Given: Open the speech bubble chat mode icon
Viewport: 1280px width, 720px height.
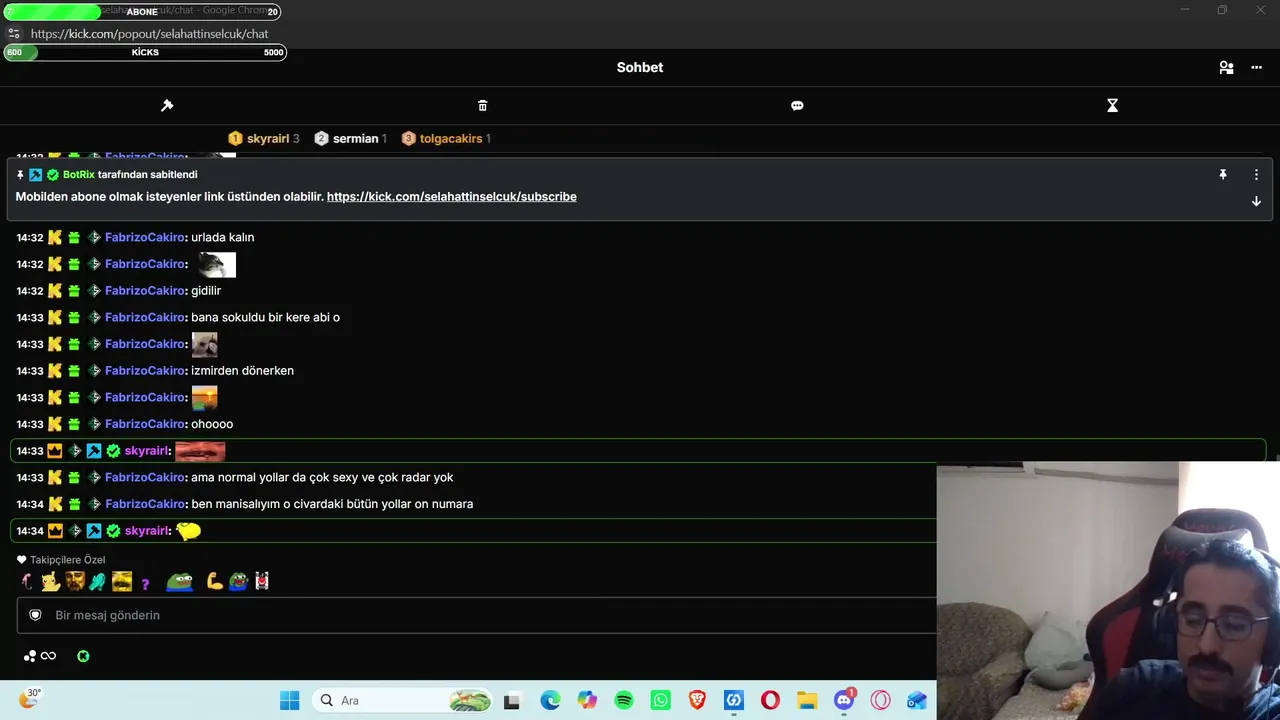Looking at the screenshot, I should pyautogui.click(x=797, y=106).
